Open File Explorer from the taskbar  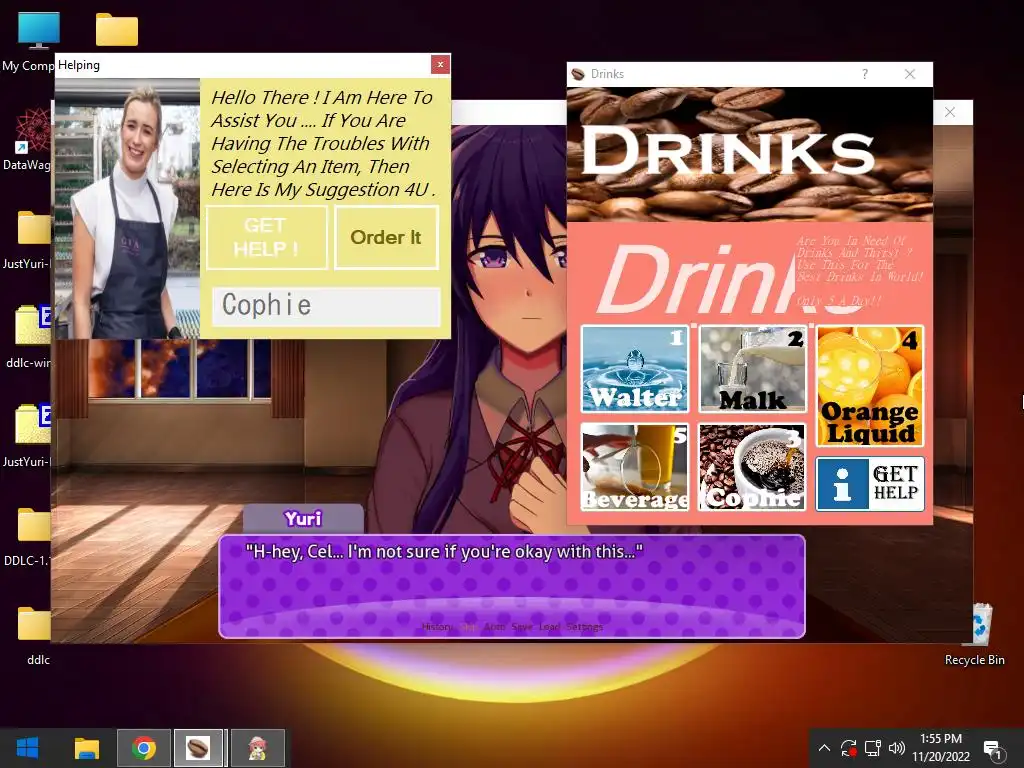coord(86,748)
